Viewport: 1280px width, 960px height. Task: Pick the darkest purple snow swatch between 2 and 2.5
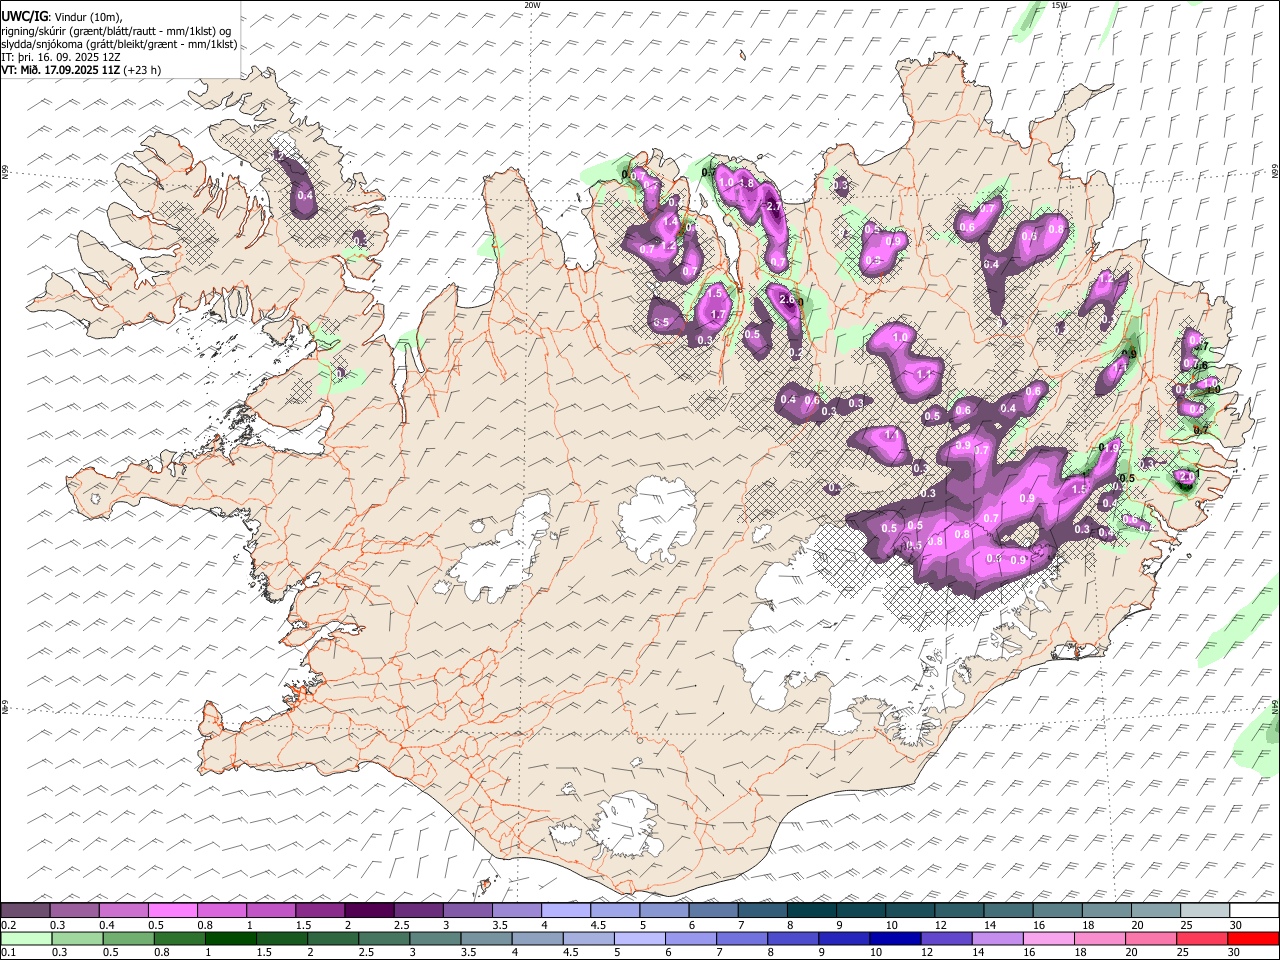click(x=369, y=910)
